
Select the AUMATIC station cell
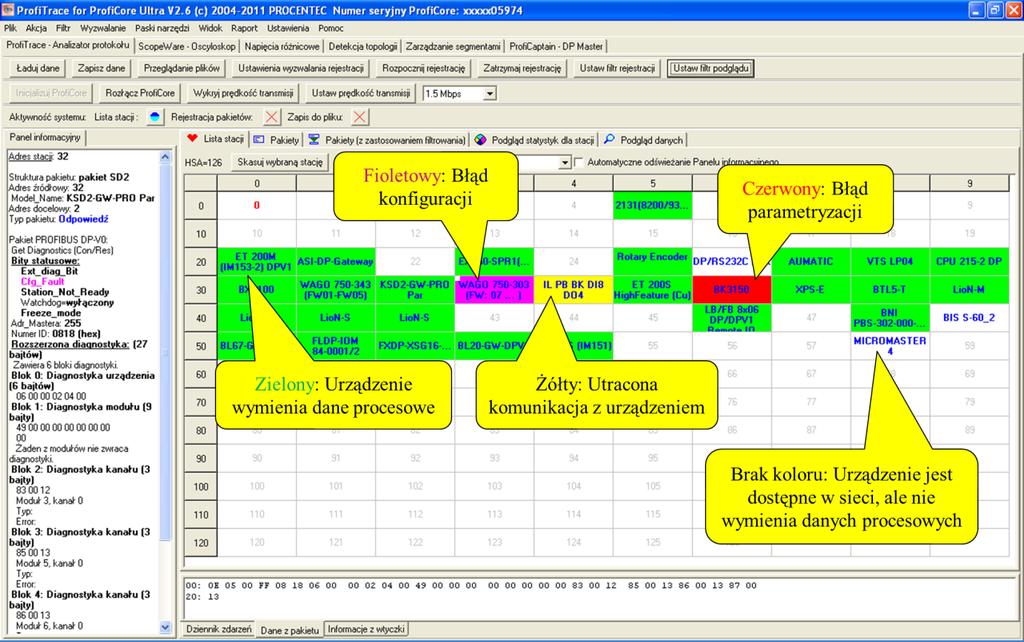tap(811, 261)
